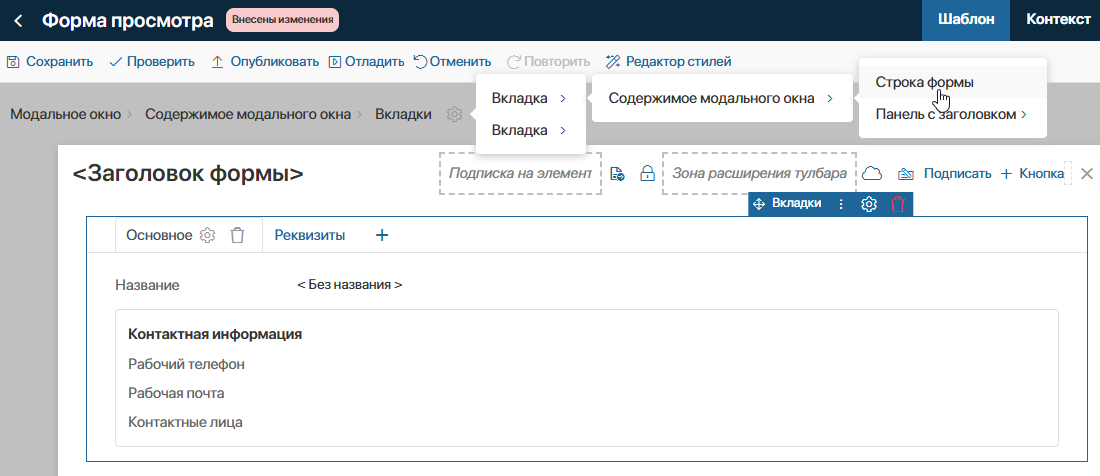
Task: Click the Сохранить save icon button
Action: click(13, 62)
